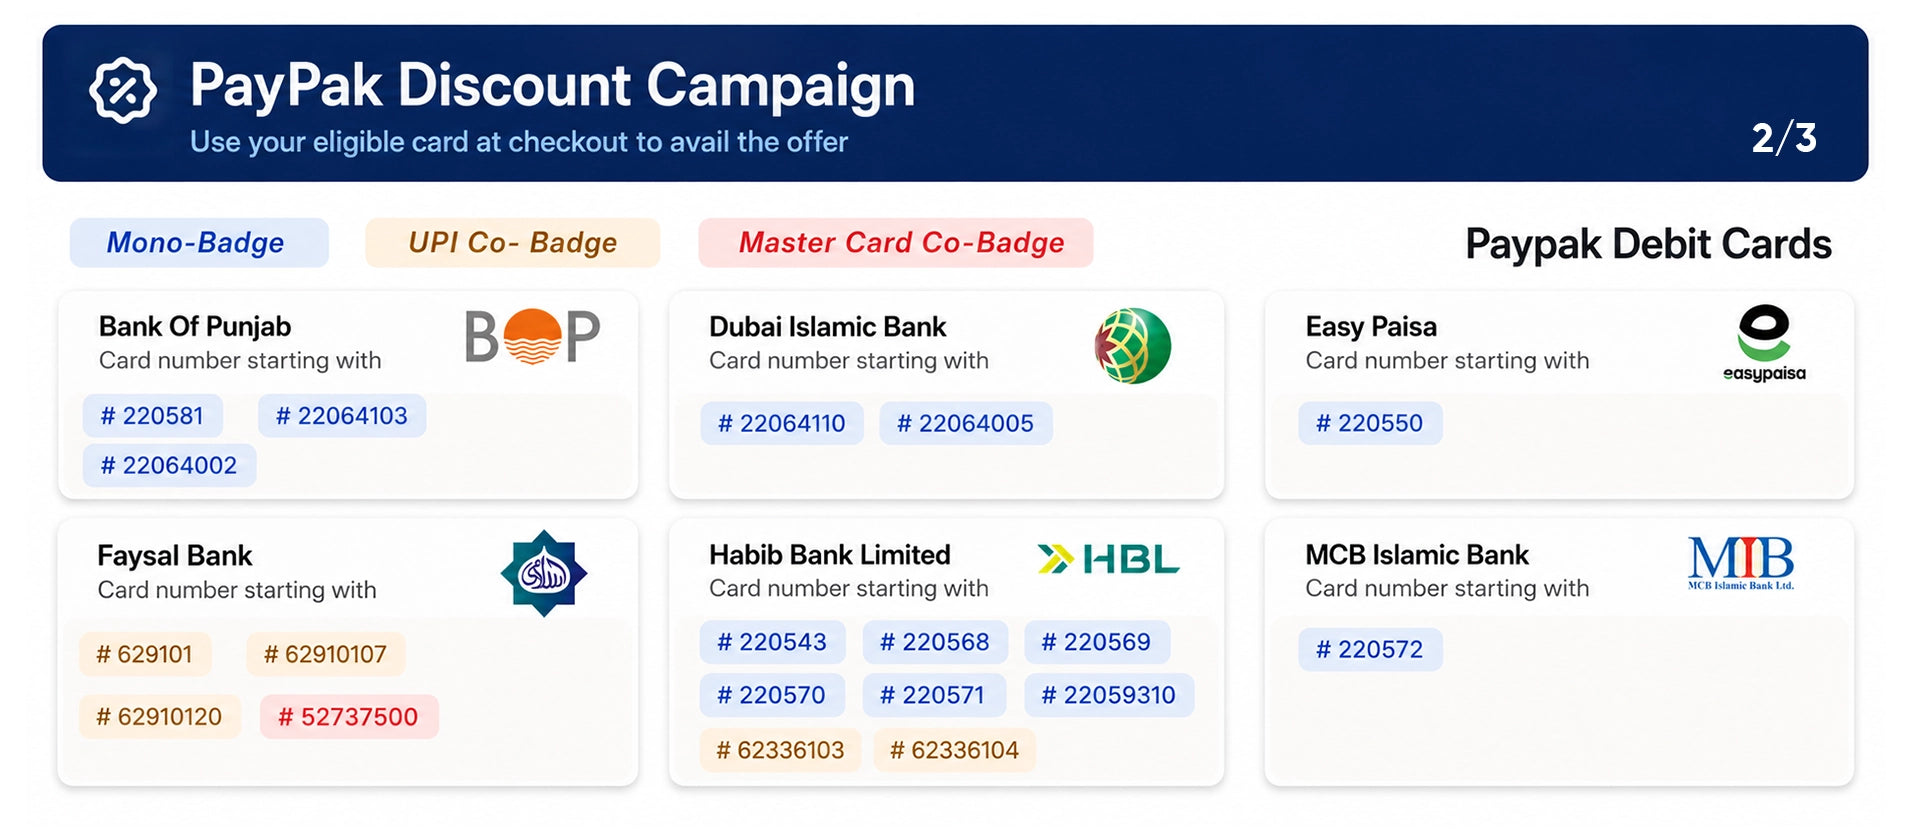Click the Faysal Bank star emblem
The image size is (1912, 837).
click(543, 573)
